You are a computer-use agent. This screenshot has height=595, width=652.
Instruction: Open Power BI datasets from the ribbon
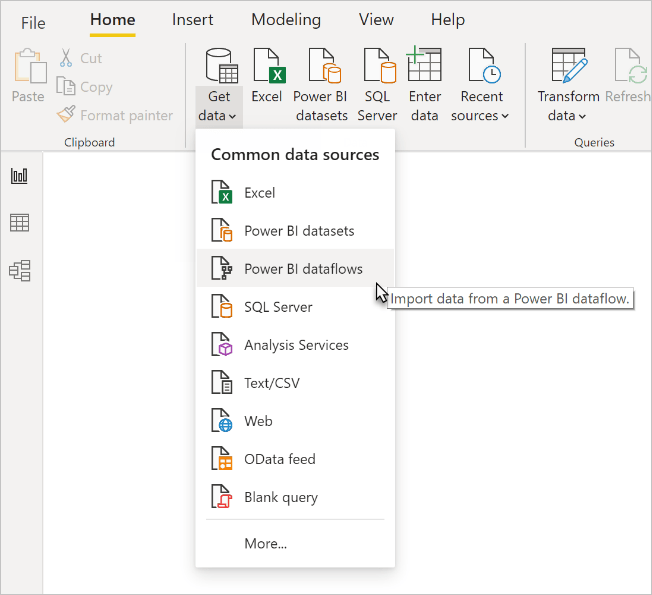point(321,85)
